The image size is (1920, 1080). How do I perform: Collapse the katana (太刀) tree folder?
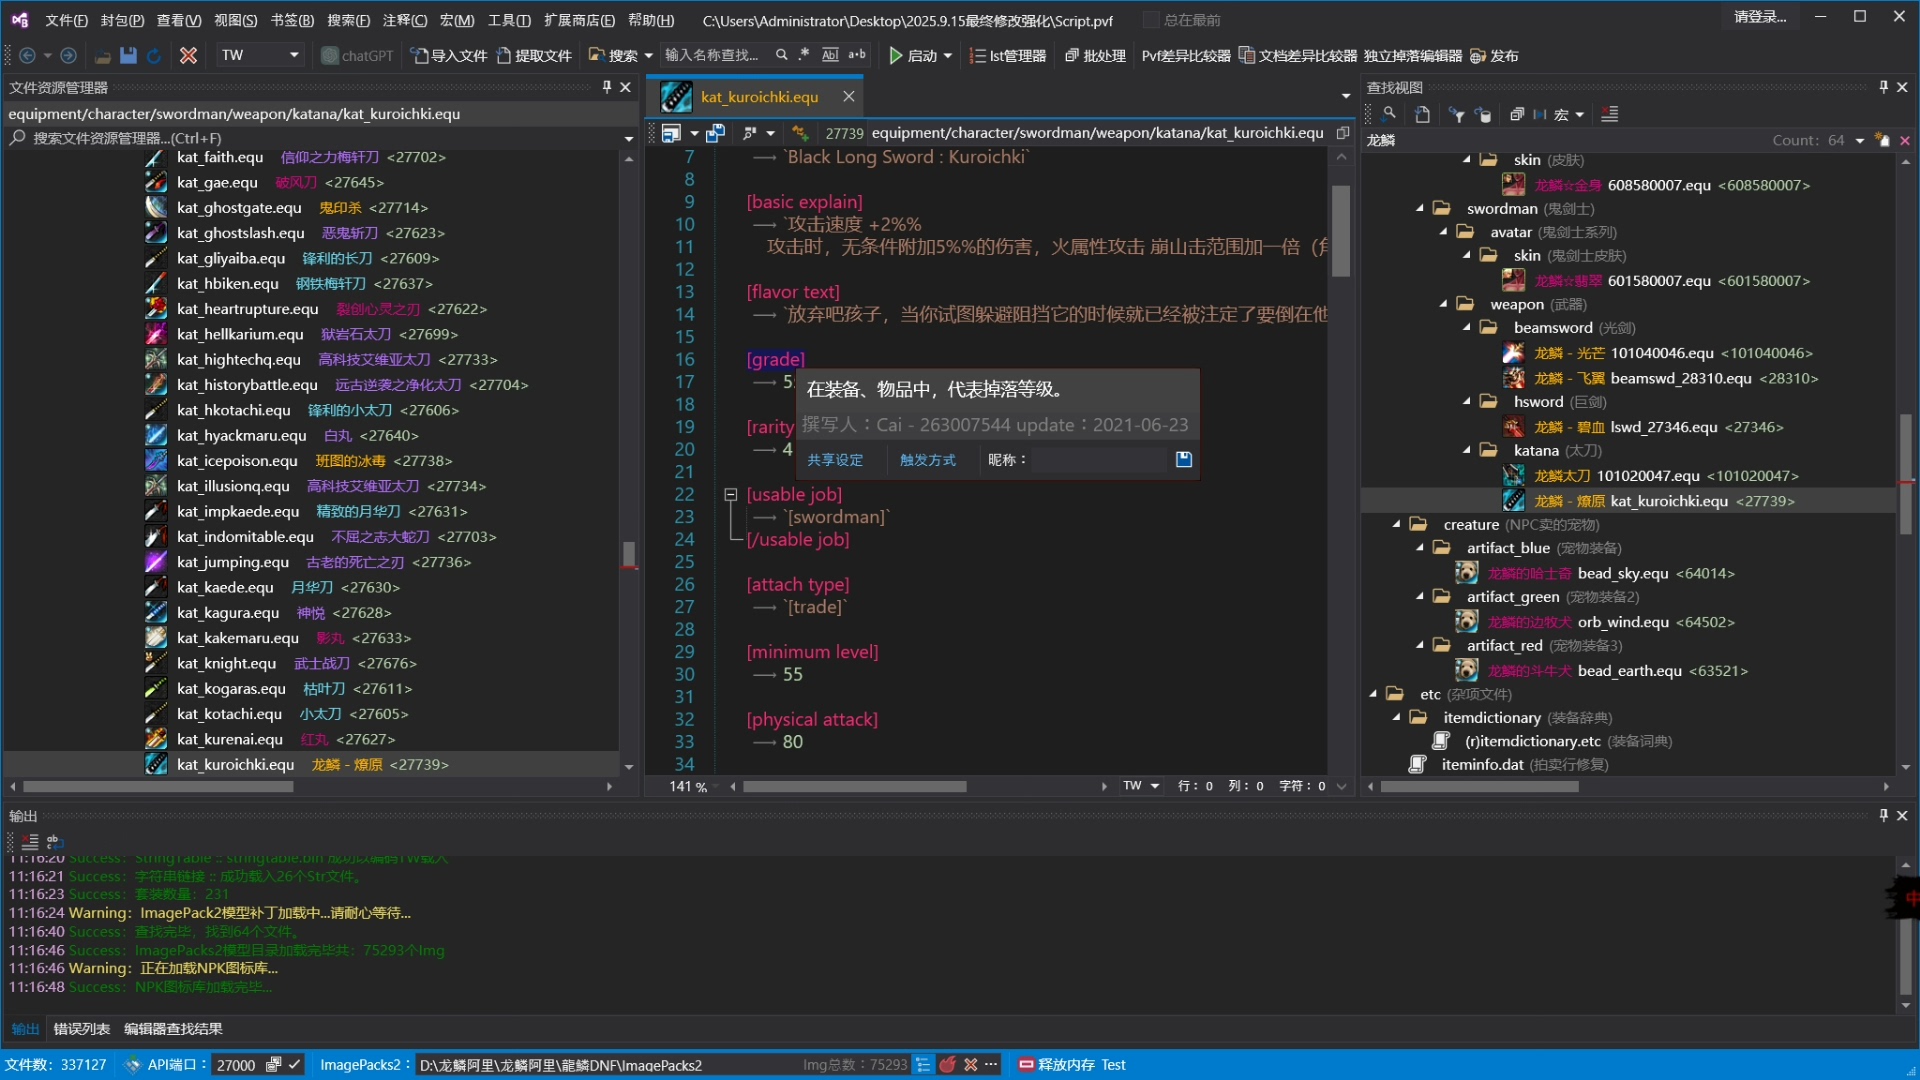pos(1467,451)
